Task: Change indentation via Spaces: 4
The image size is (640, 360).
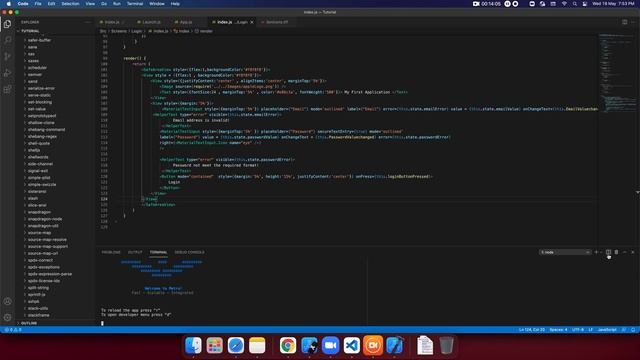Action: click(x=558, y=330)
